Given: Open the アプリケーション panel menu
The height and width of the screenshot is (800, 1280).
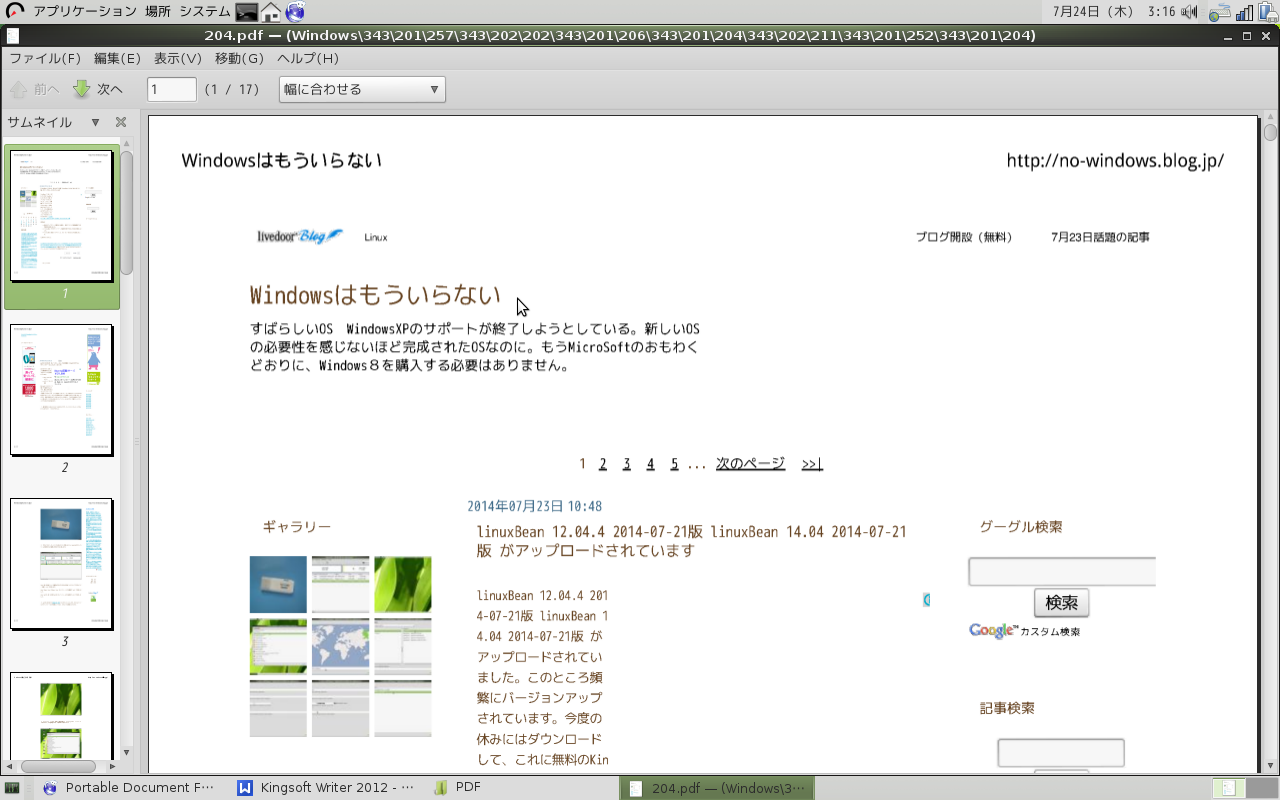Looking at the screenshot, I should (x=85, y=12).
